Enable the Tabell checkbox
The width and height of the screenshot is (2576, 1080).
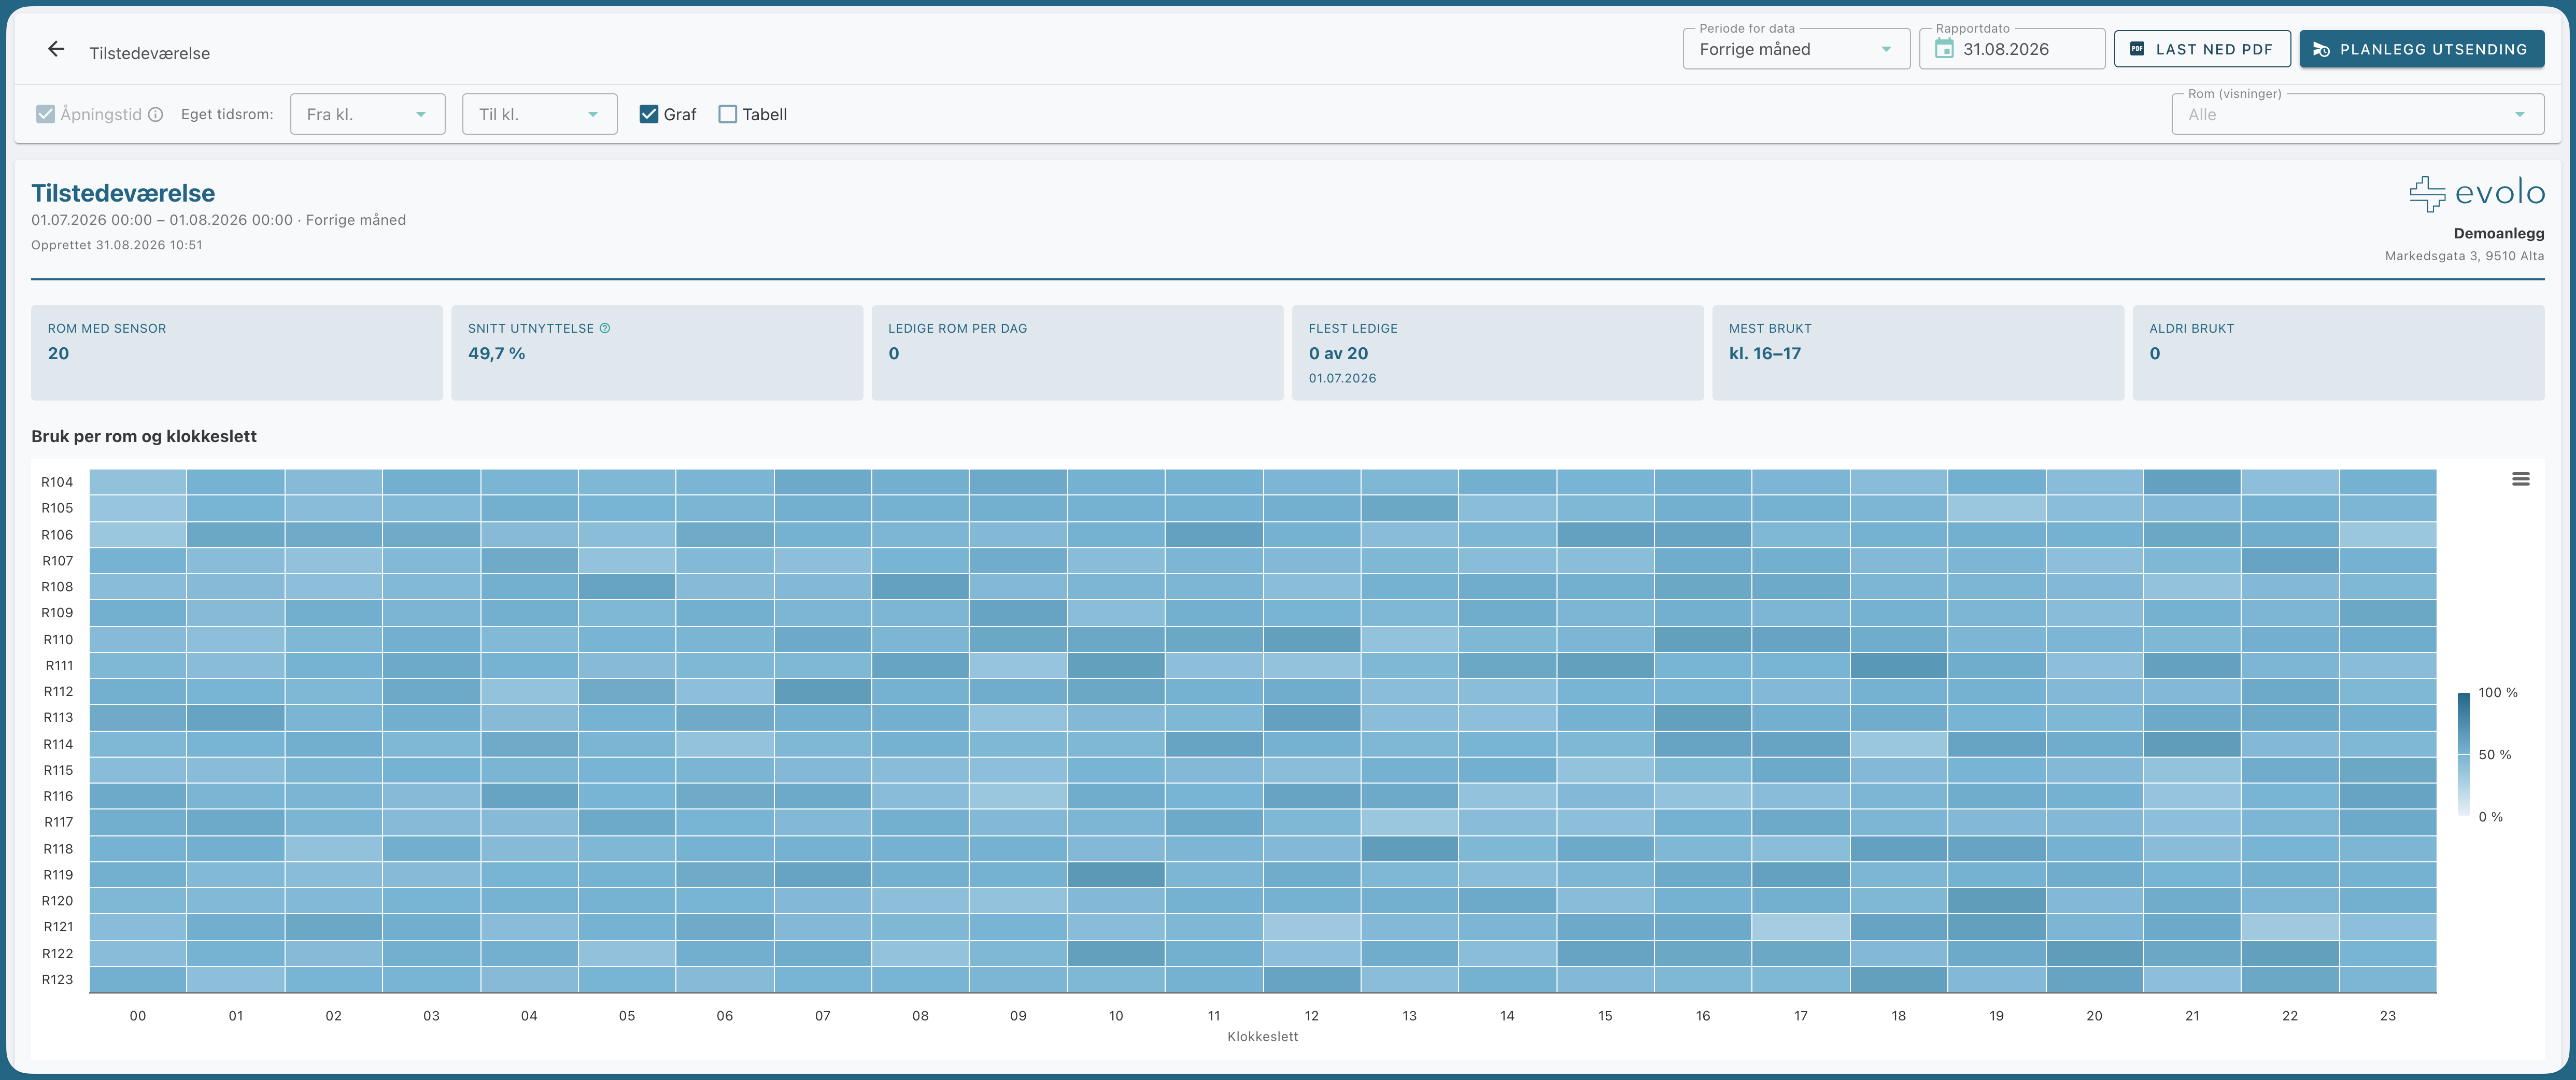(728, 114)
